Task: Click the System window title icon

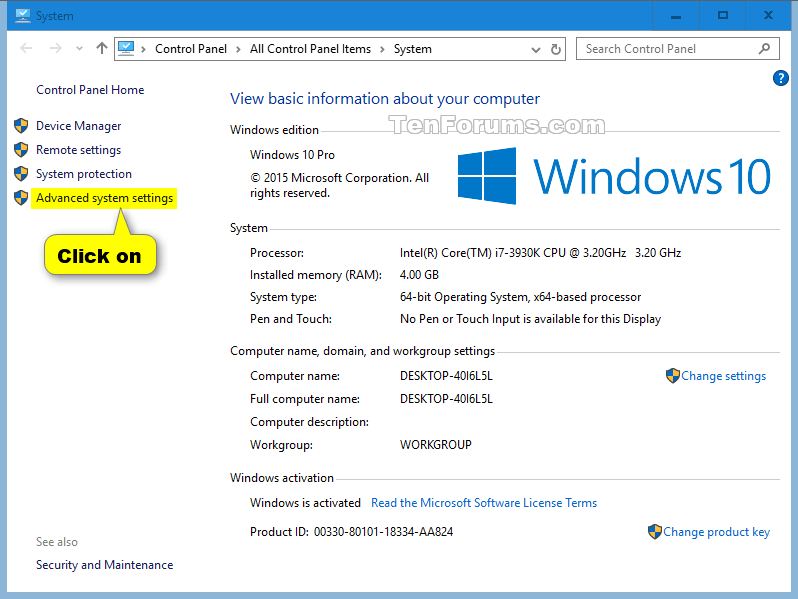Action: pos(23,16)
